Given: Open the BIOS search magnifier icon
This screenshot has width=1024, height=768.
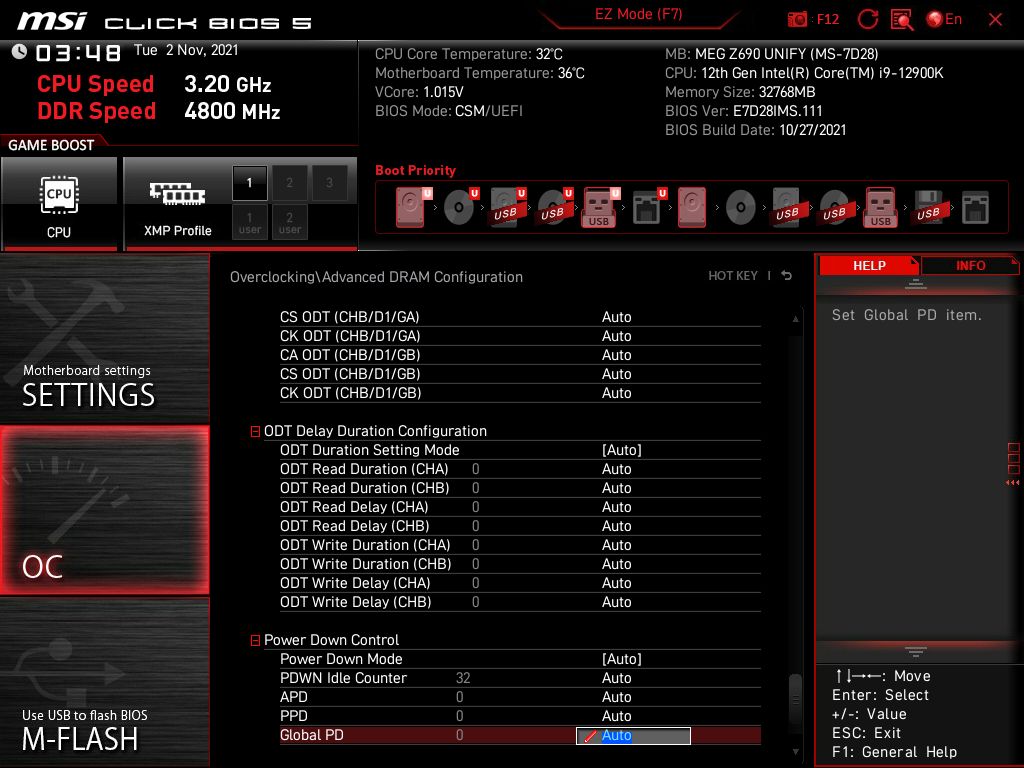Looking at the screenshot, I should [902, 20].
